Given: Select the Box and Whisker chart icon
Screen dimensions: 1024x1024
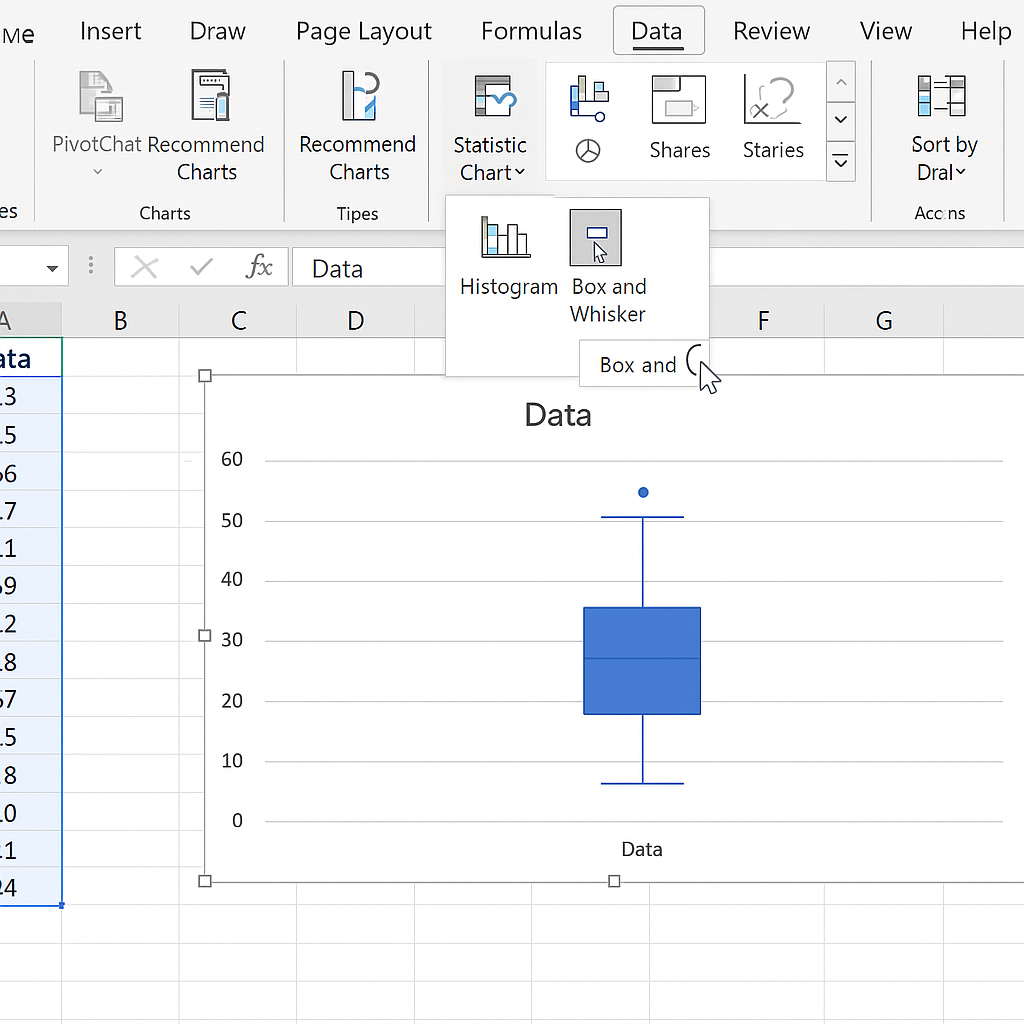Looking at the screenshot, I should point(596,238).
